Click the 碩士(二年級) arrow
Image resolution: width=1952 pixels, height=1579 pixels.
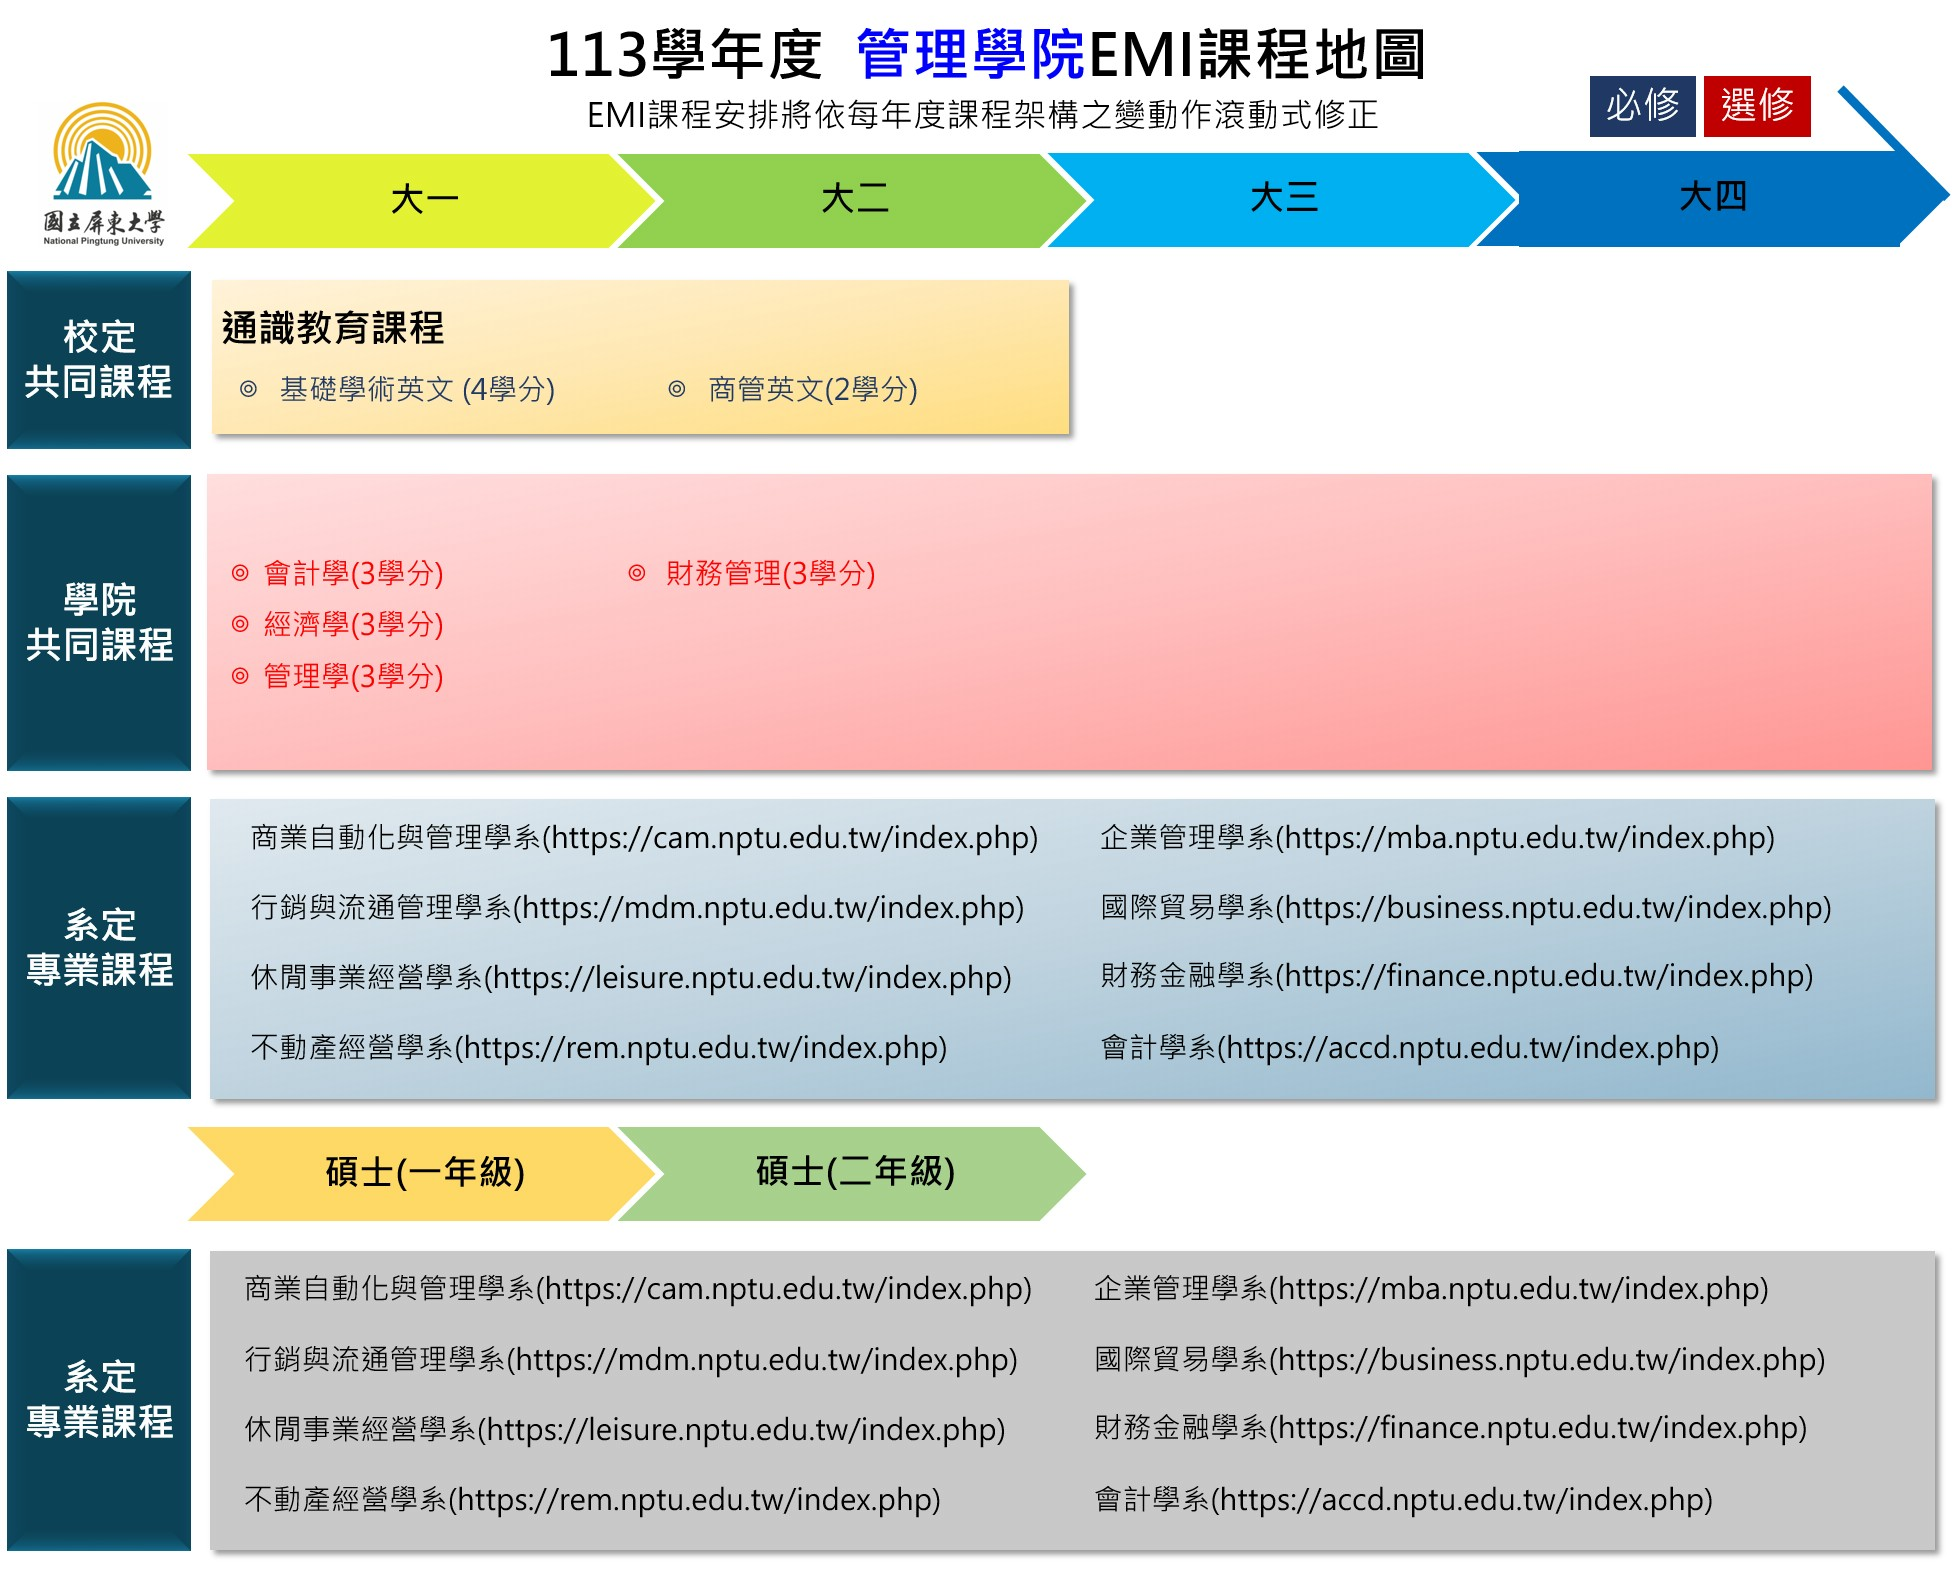pos(854,1173)
